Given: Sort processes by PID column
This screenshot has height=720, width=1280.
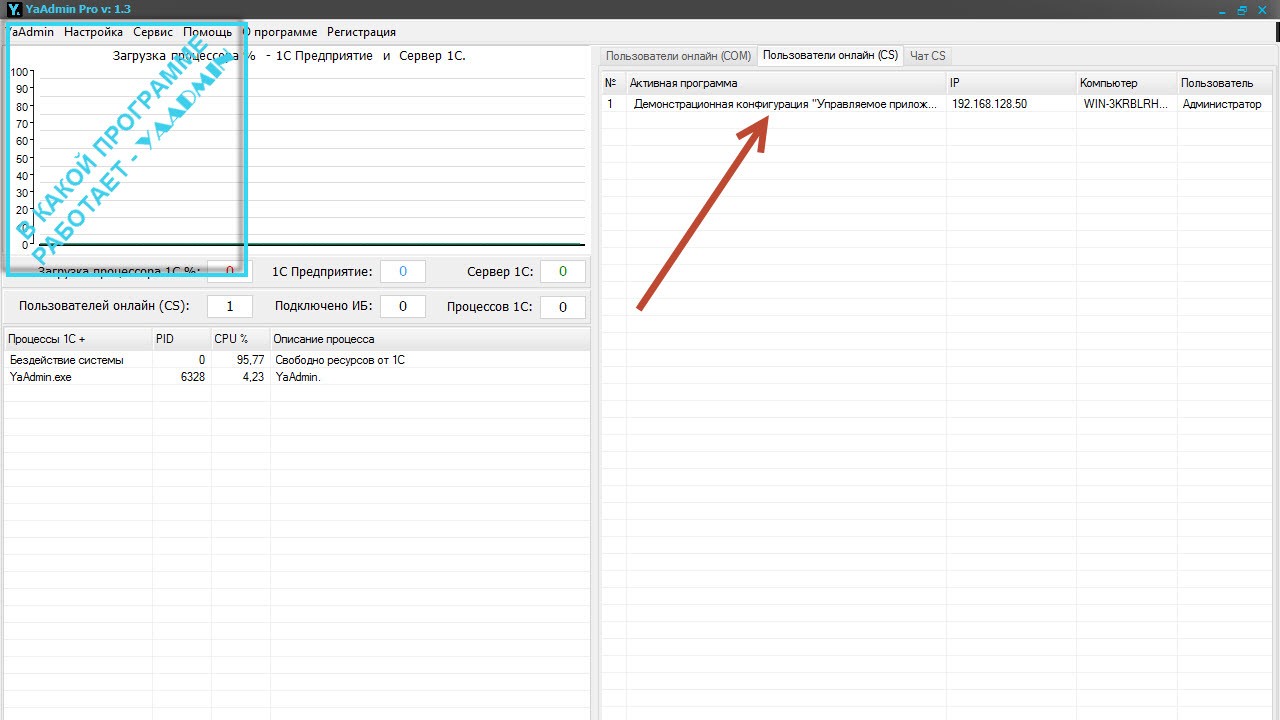Looking at the screenshot, I should point(180,339).
